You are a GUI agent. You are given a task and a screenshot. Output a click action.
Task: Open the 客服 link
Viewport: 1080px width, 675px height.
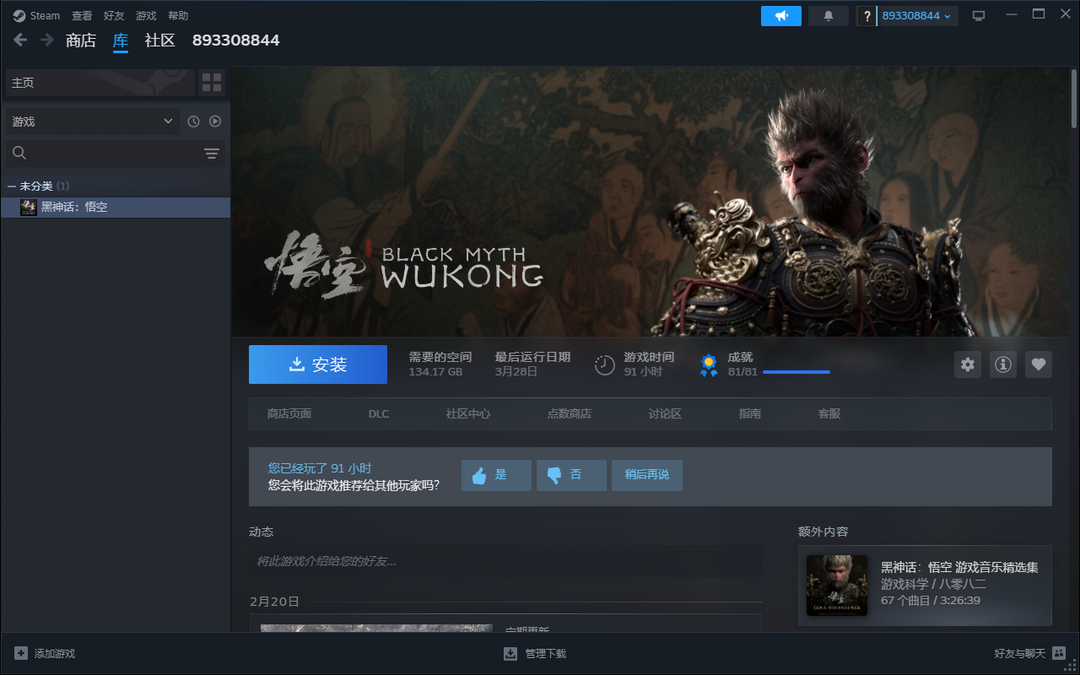(x=829, y=414)
